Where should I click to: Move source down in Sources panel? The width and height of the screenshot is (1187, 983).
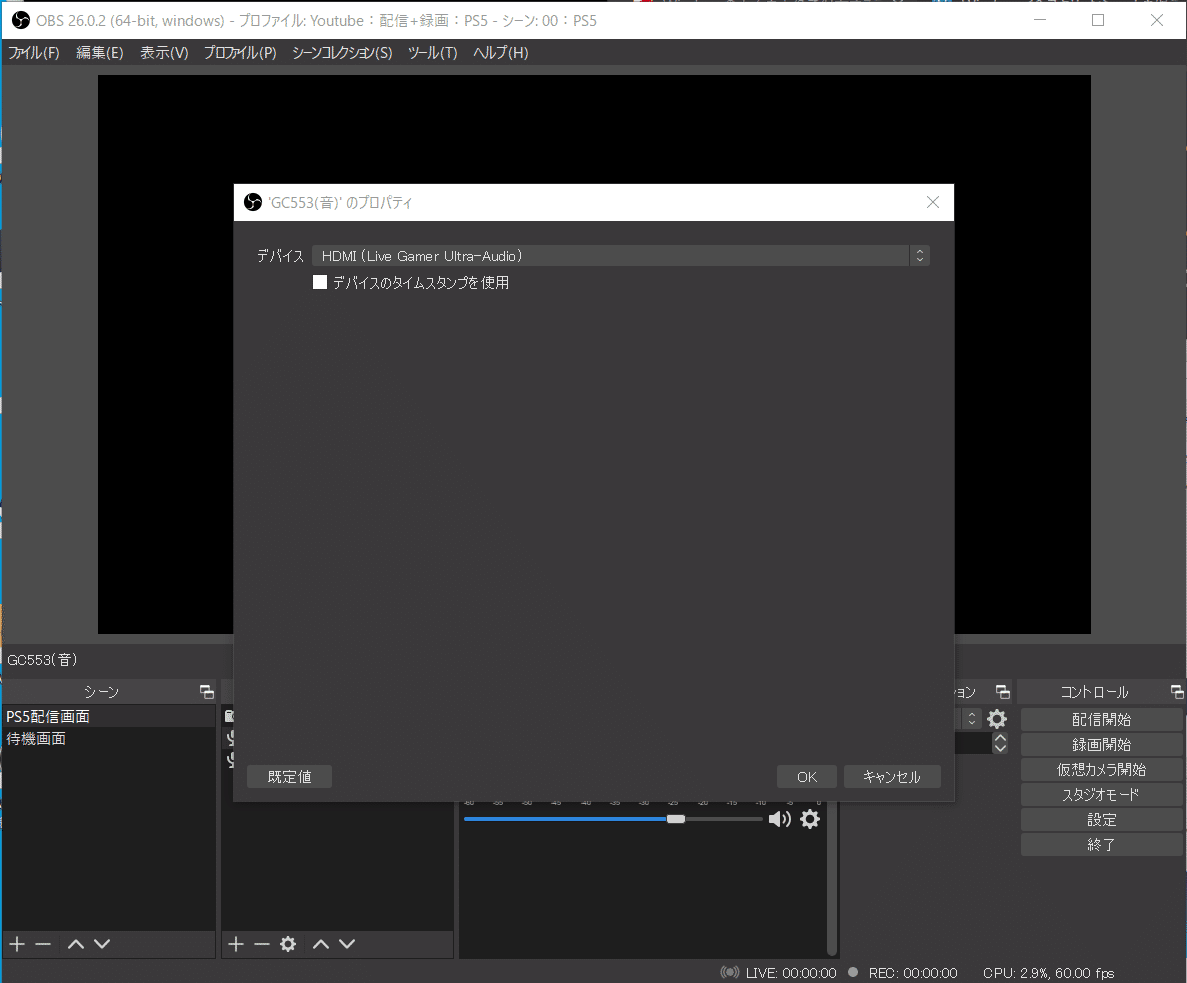click(x=347, y=944)
